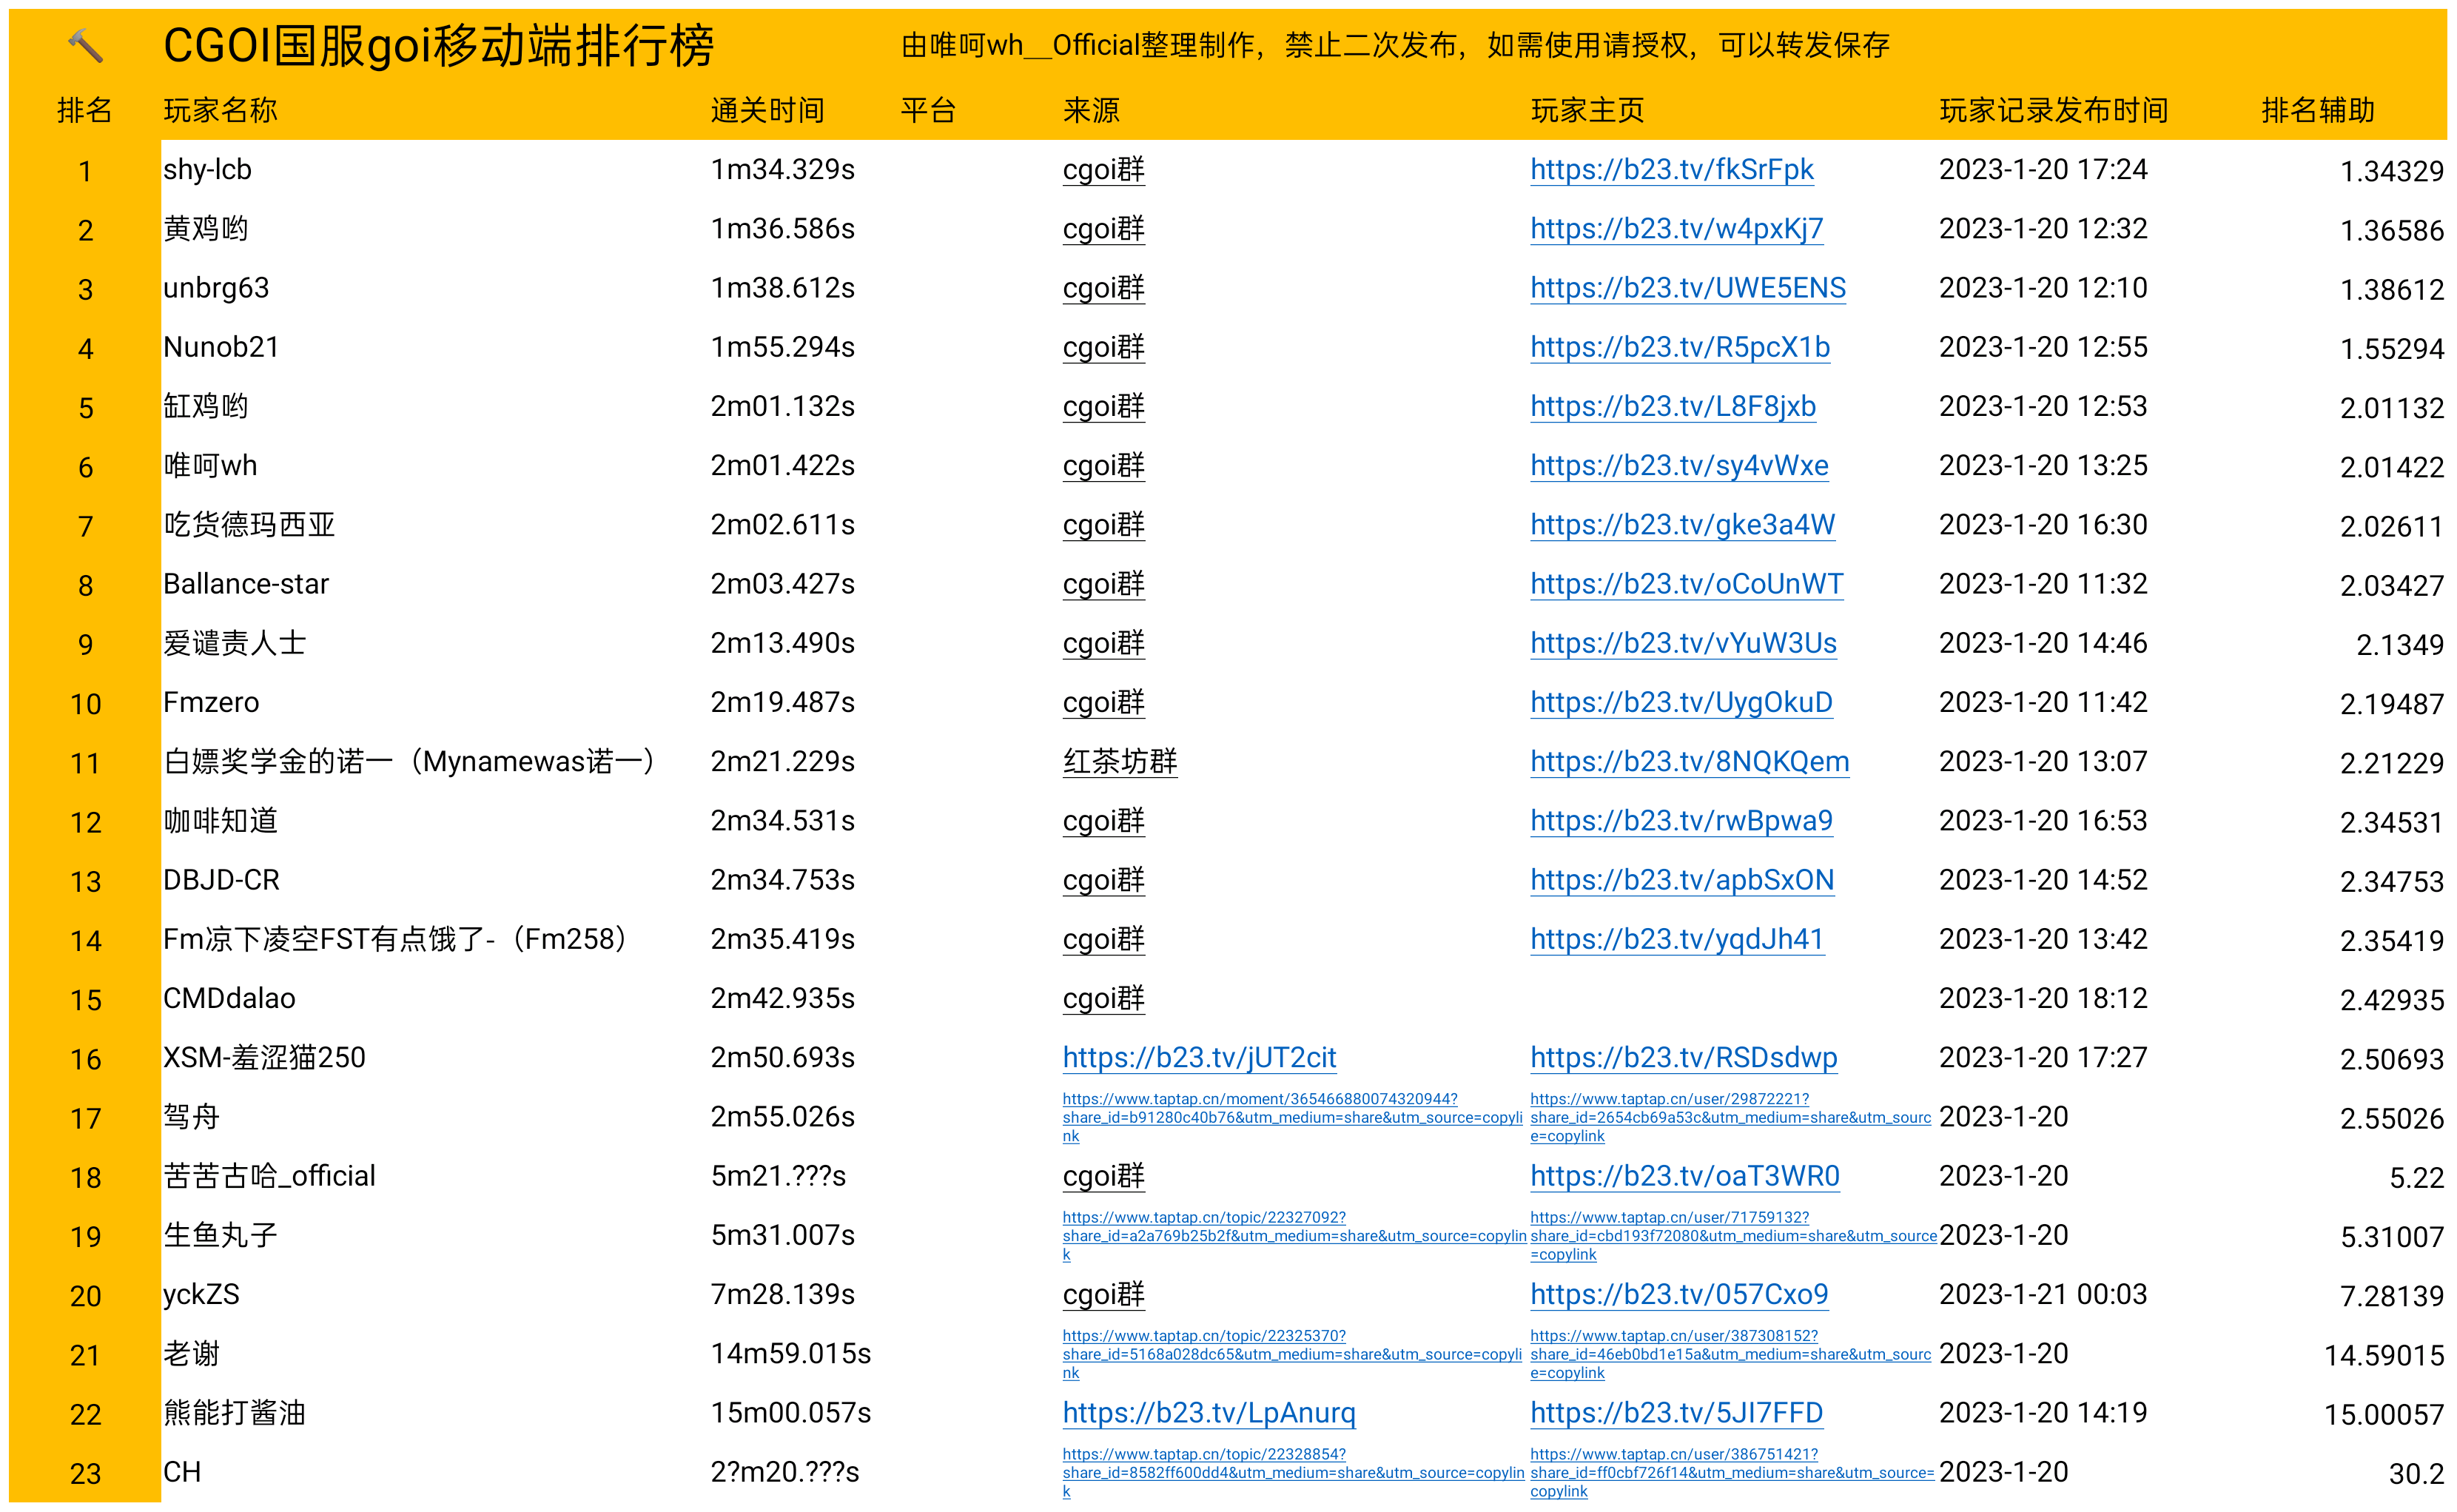Click the hammer icon in the header

pos(85,45)
